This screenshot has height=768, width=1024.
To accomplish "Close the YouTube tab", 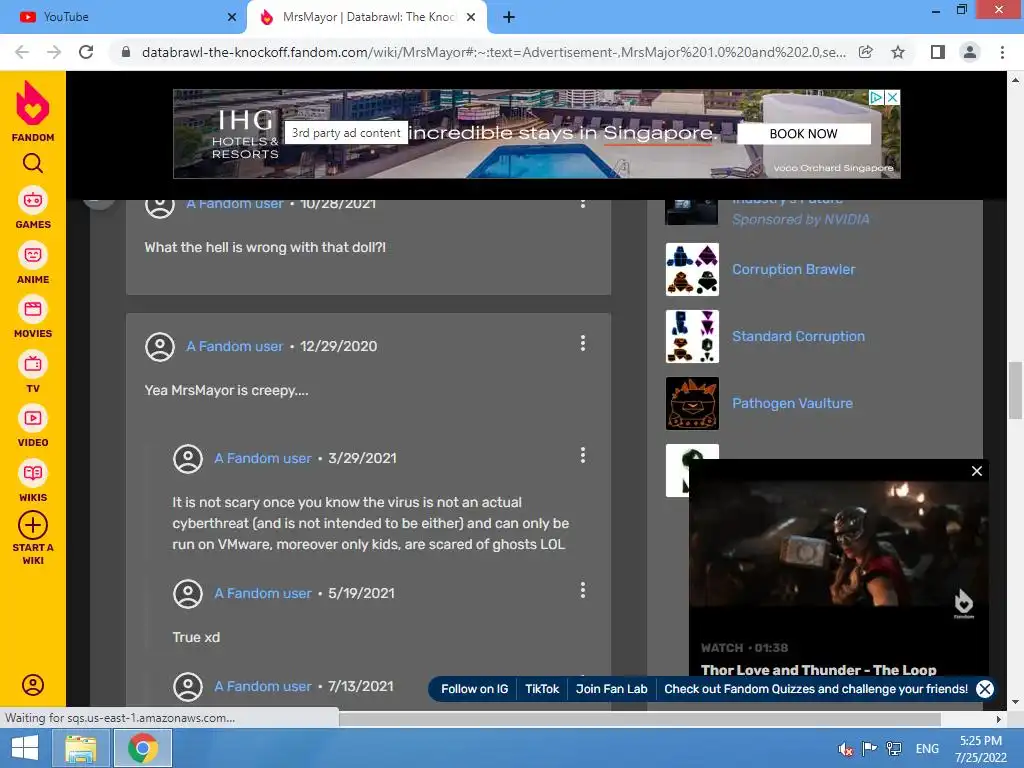I will click(x=231, y=17).
